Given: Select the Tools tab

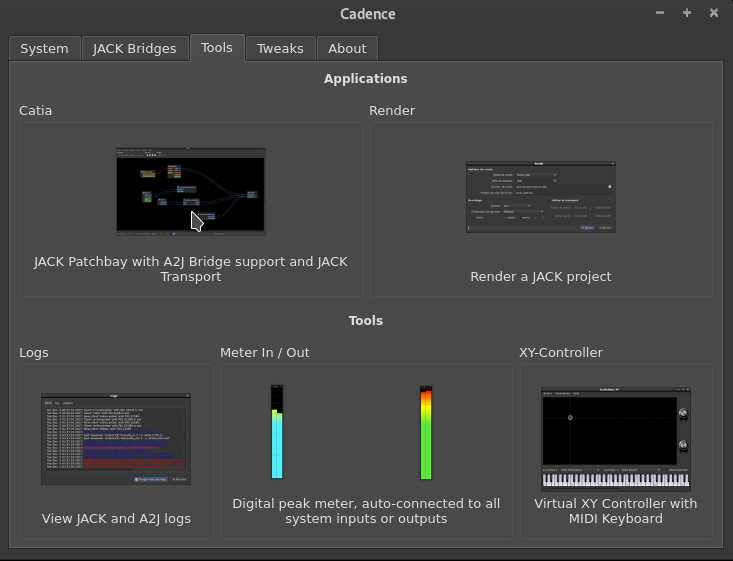Looking at the screenshot, I should pyautogui.click(x=217, y=48).
